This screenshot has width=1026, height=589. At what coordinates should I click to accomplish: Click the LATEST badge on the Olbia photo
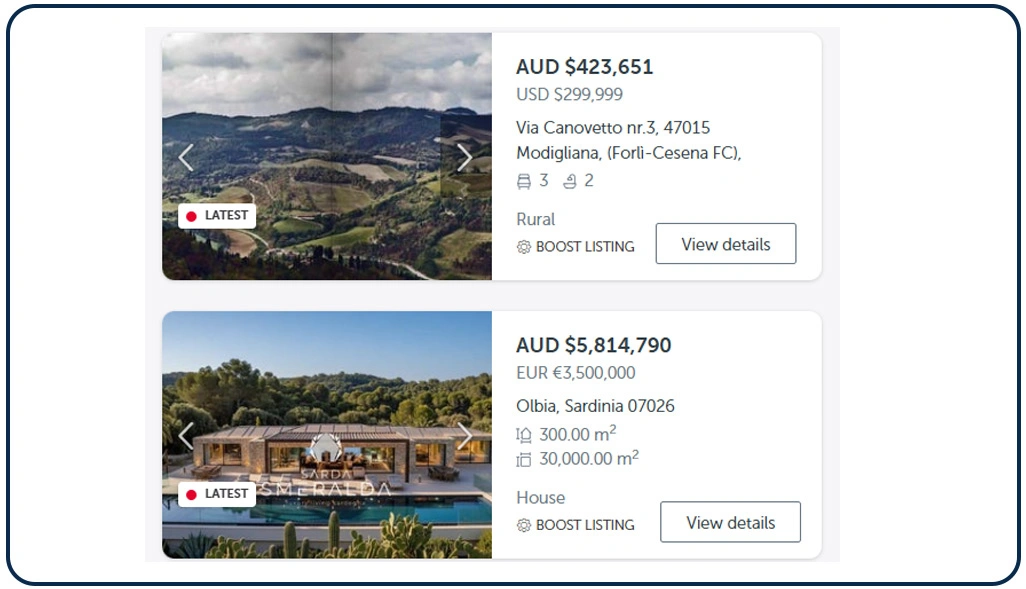click(217, 494)
